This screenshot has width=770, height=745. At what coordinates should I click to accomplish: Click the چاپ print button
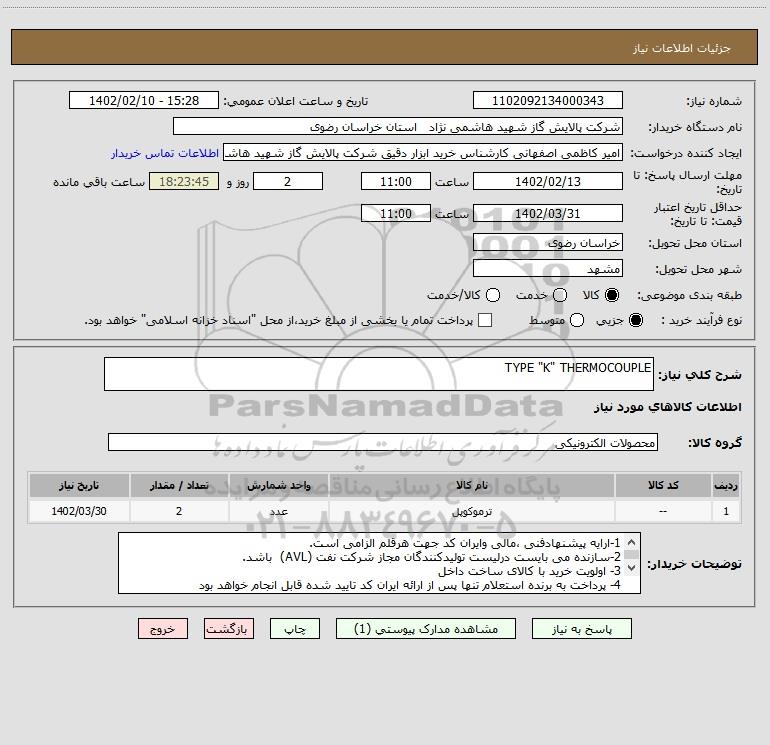(x=295, y=629)
